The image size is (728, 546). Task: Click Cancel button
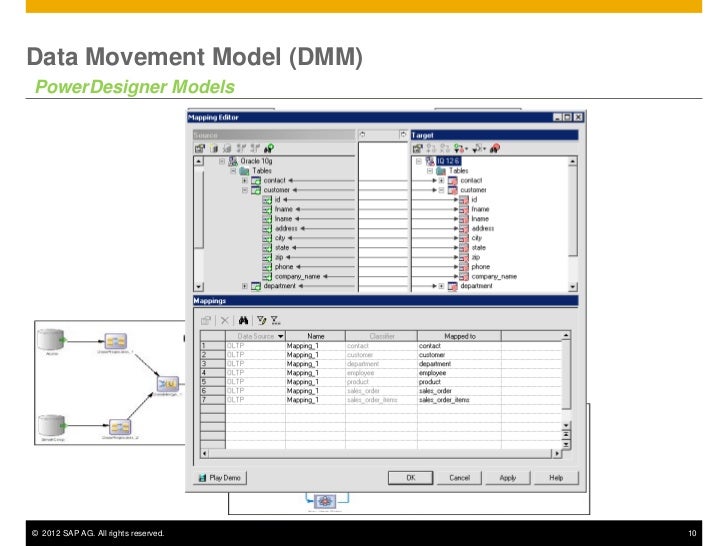[460, 478]
